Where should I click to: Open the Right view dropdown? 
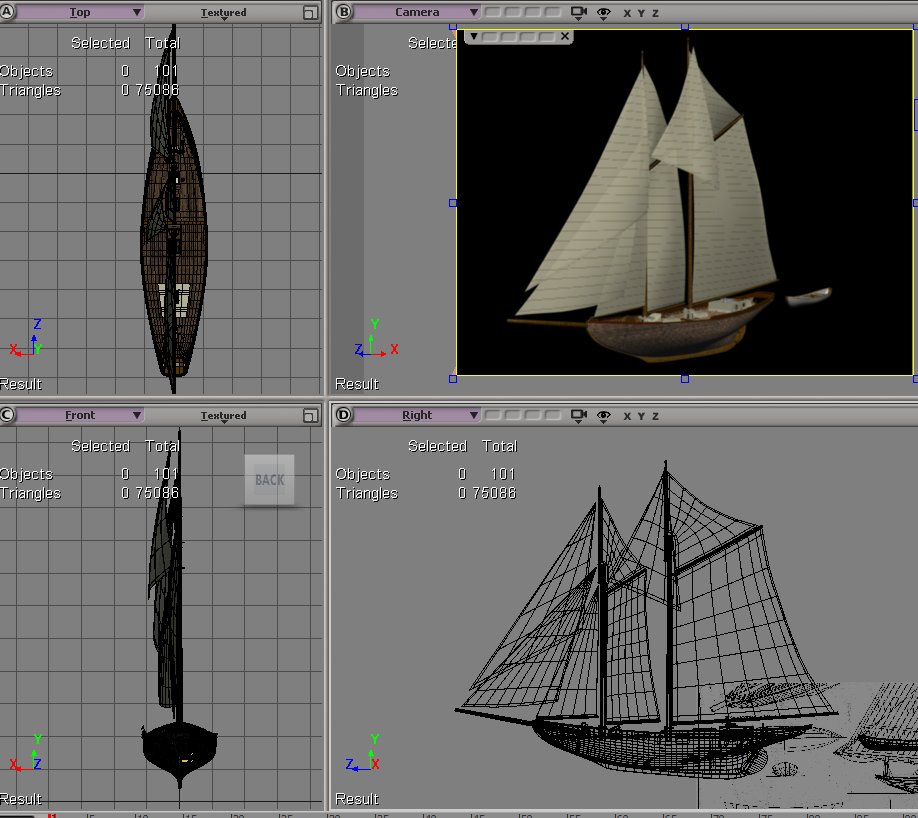point(417,415)
